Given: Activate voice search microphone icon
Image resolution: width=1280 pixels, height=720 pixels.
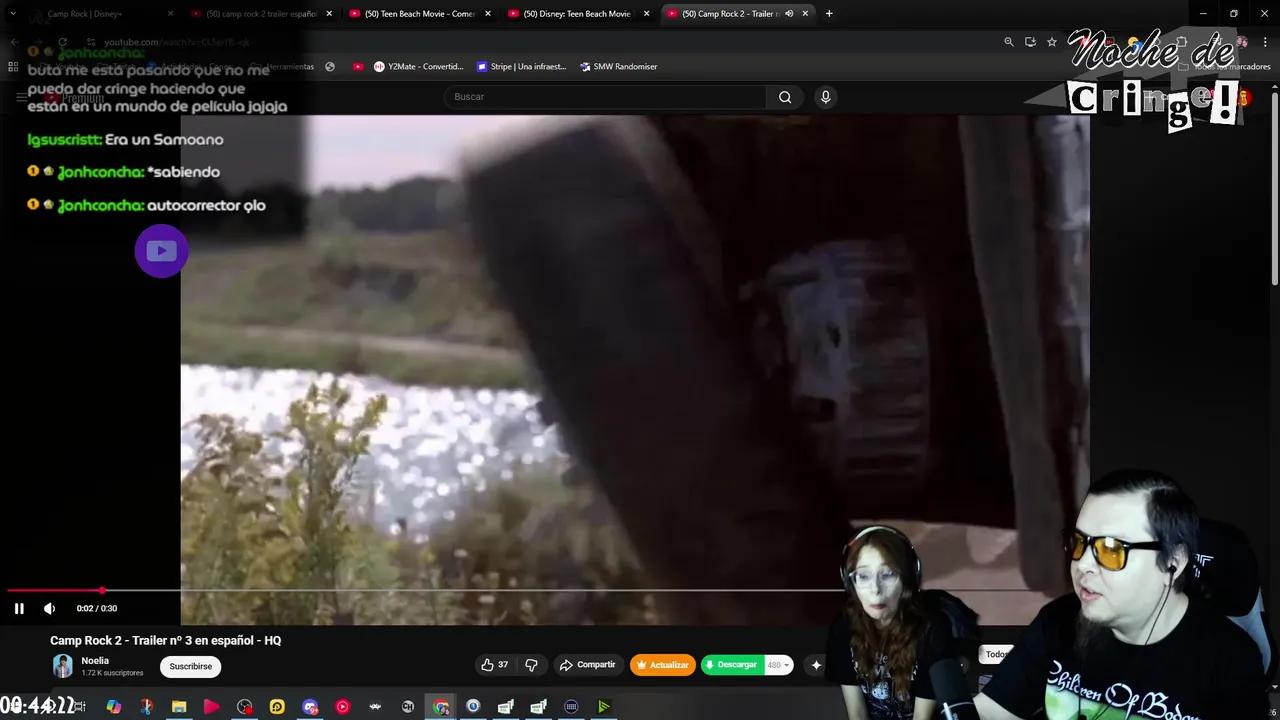Looking at the screenshot, I should coord(825,97).
